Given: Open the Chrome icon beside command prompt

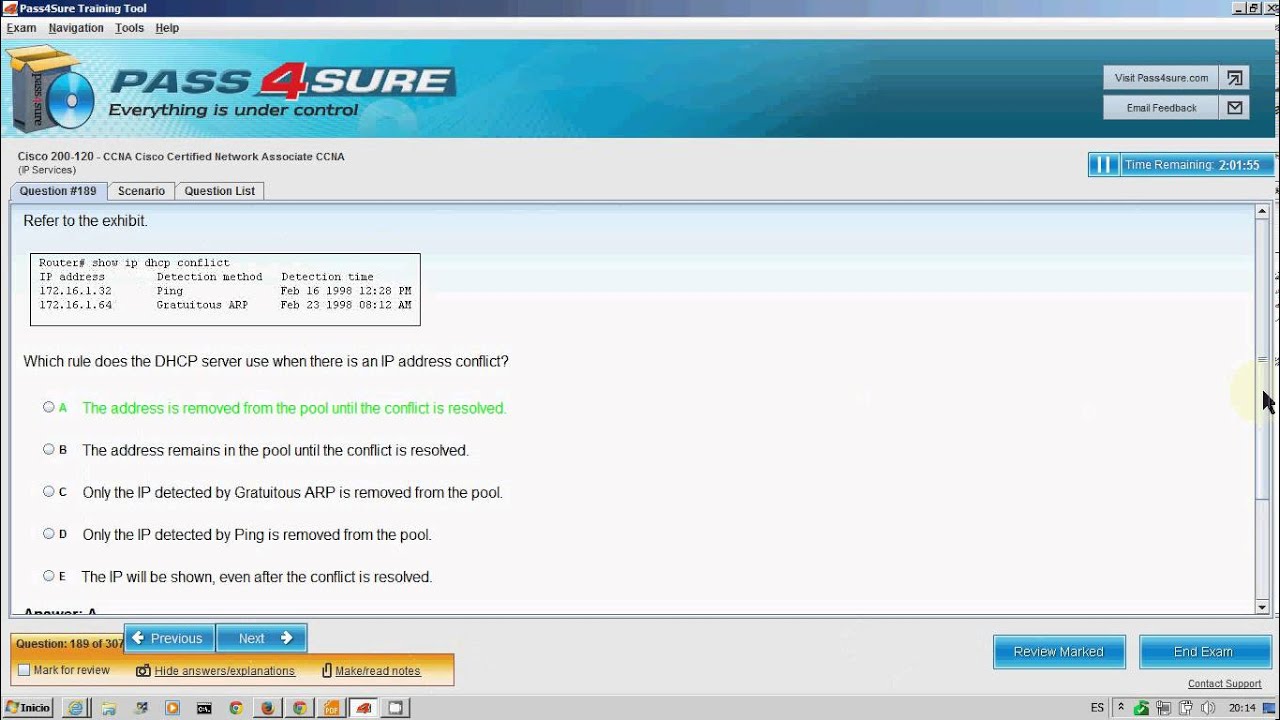Looking at the screenshot, I should (x=236, y=708).
